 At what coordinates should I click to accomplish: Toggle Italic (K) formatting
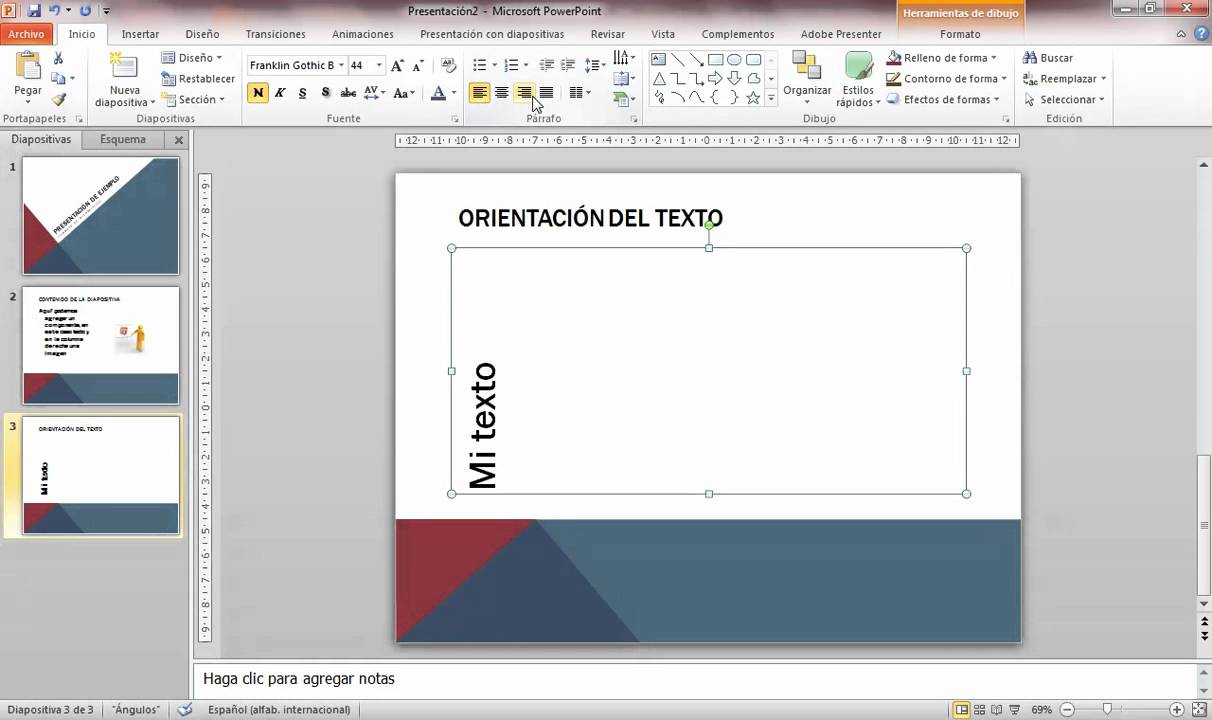[x=280, y=93]
